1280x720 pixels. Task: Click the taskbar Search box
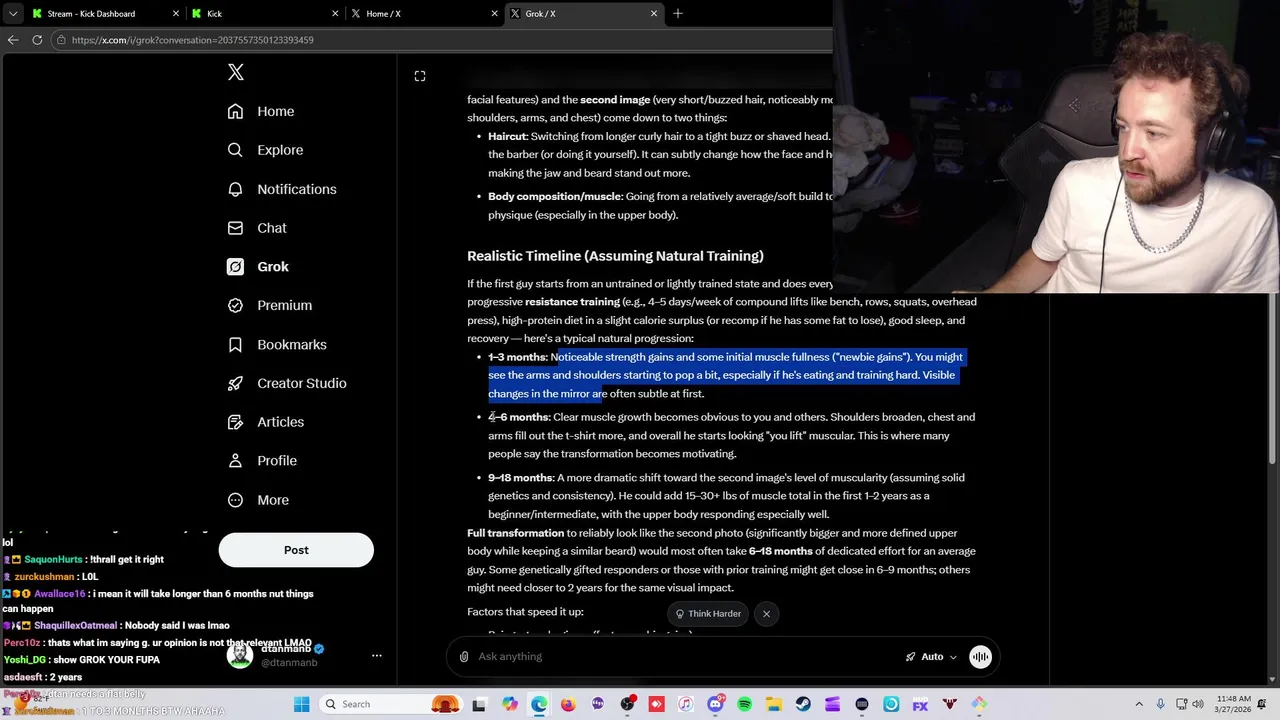(x=391, y=704)
